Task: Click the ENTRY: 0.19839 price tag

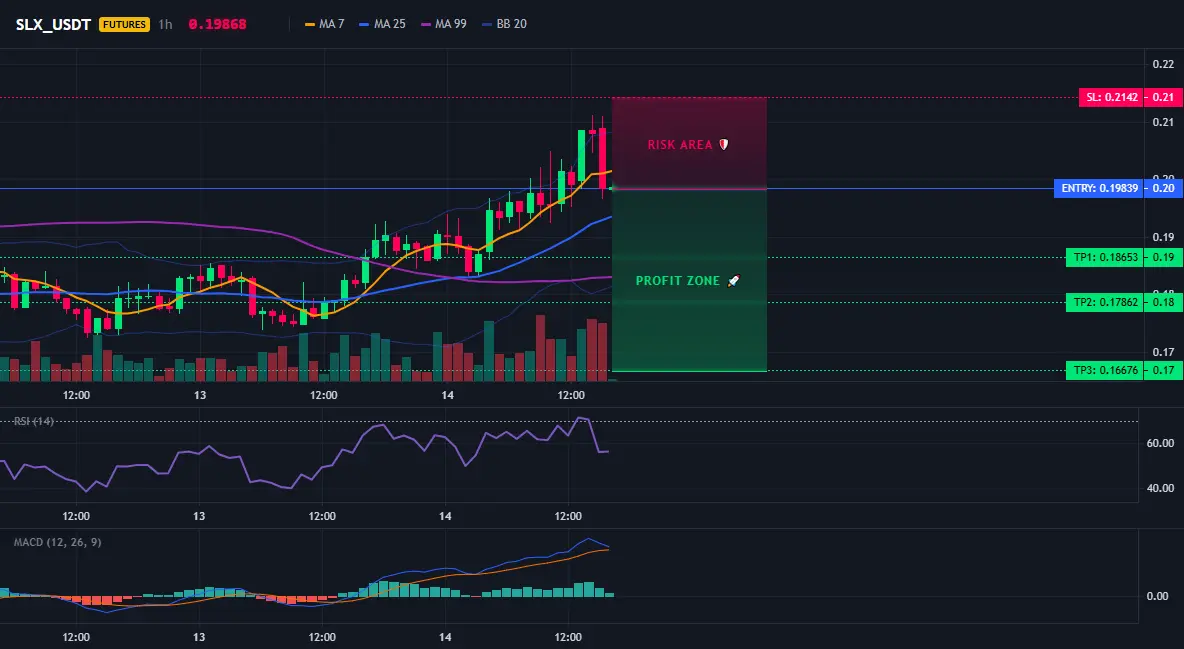Action: 1099,188
